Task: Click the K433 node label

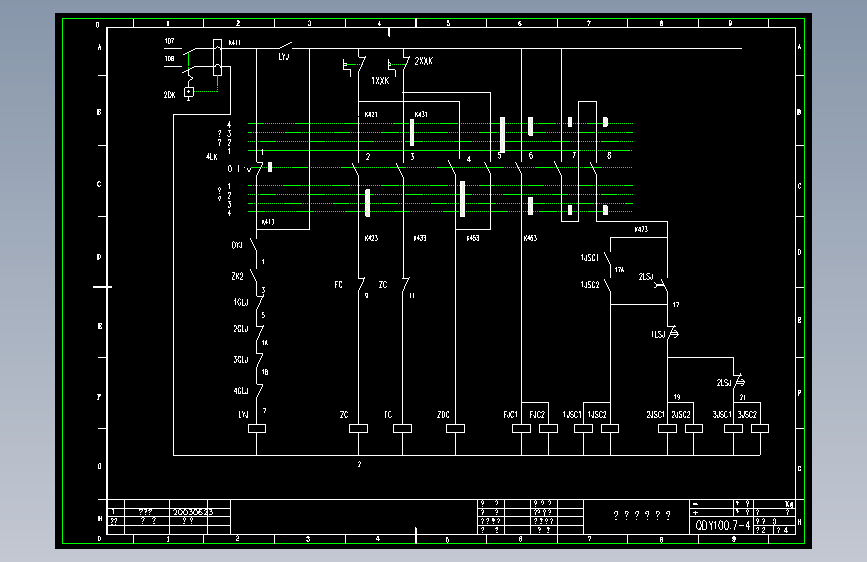Action: (420, 238)
